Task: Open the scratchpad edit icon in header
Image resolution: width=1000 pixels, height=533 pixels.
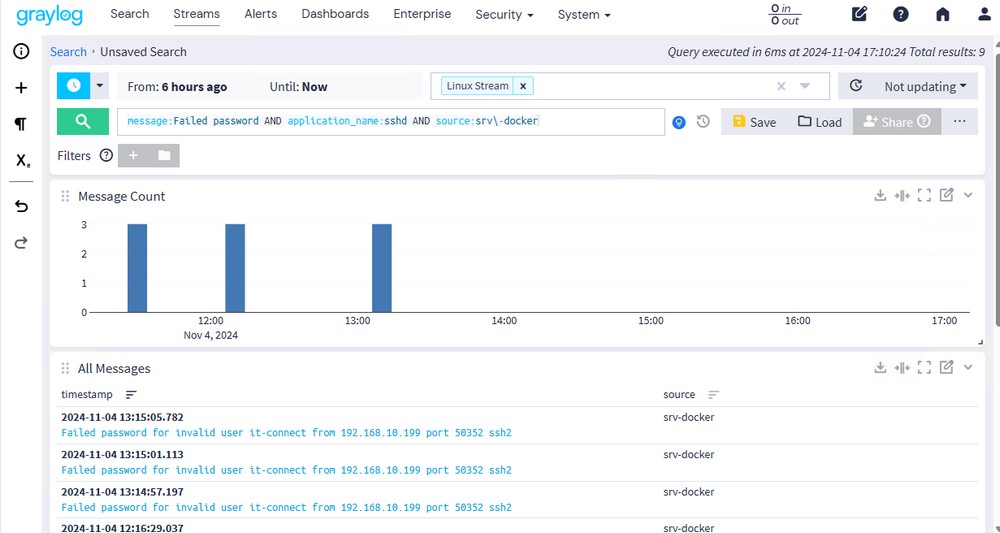Action: (x=859, y=14)
